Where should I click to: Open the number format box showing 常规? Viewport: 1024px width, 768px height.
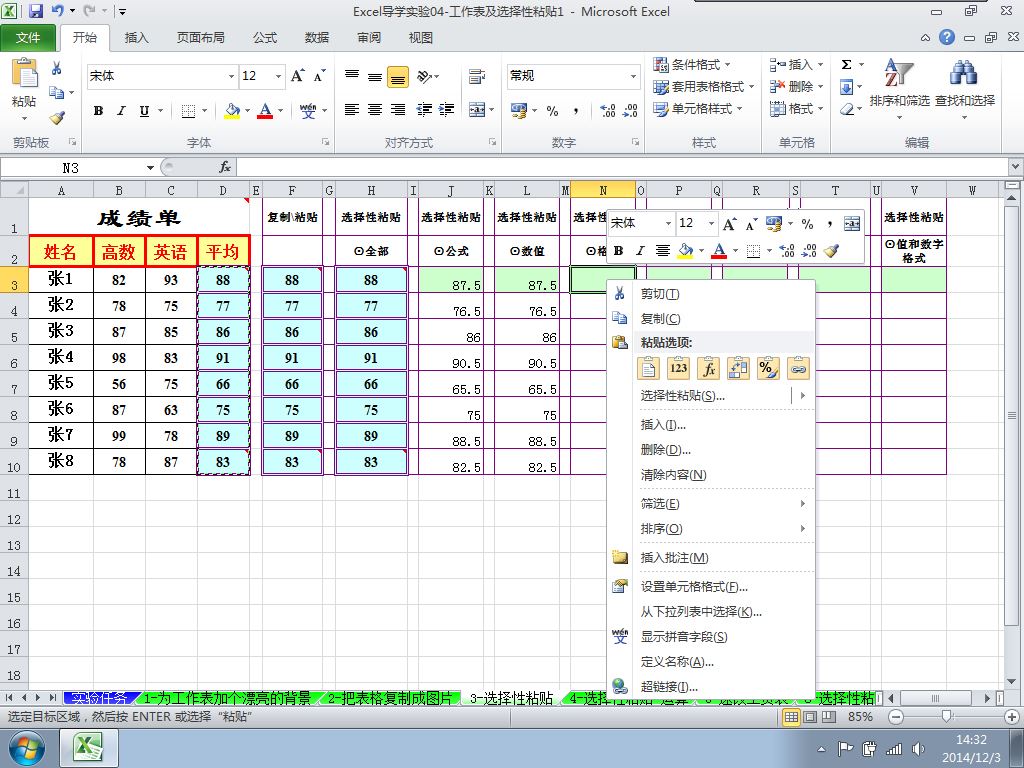tap(573, 76)
